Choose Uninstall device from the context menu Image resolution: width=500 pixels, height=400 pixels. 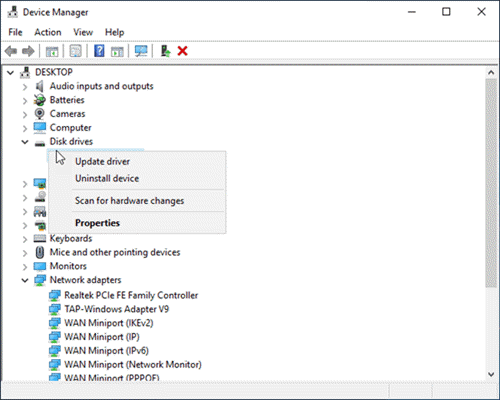(x=137, y=179)
